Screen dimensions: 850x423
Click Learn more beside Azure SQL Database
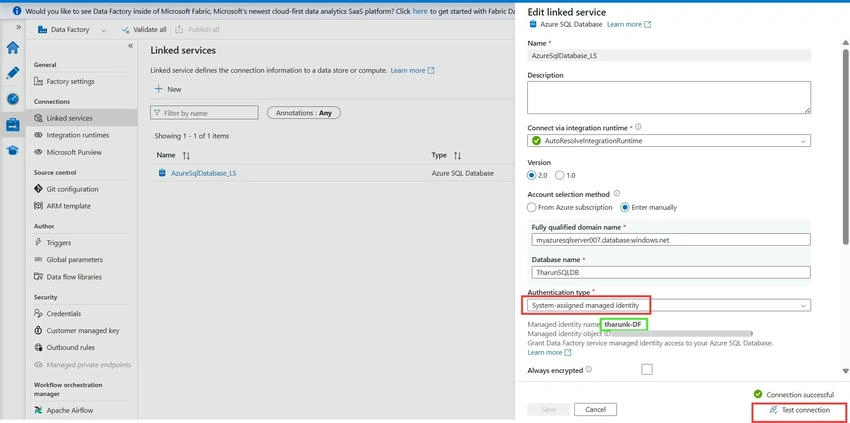click(x=629, y=24)
